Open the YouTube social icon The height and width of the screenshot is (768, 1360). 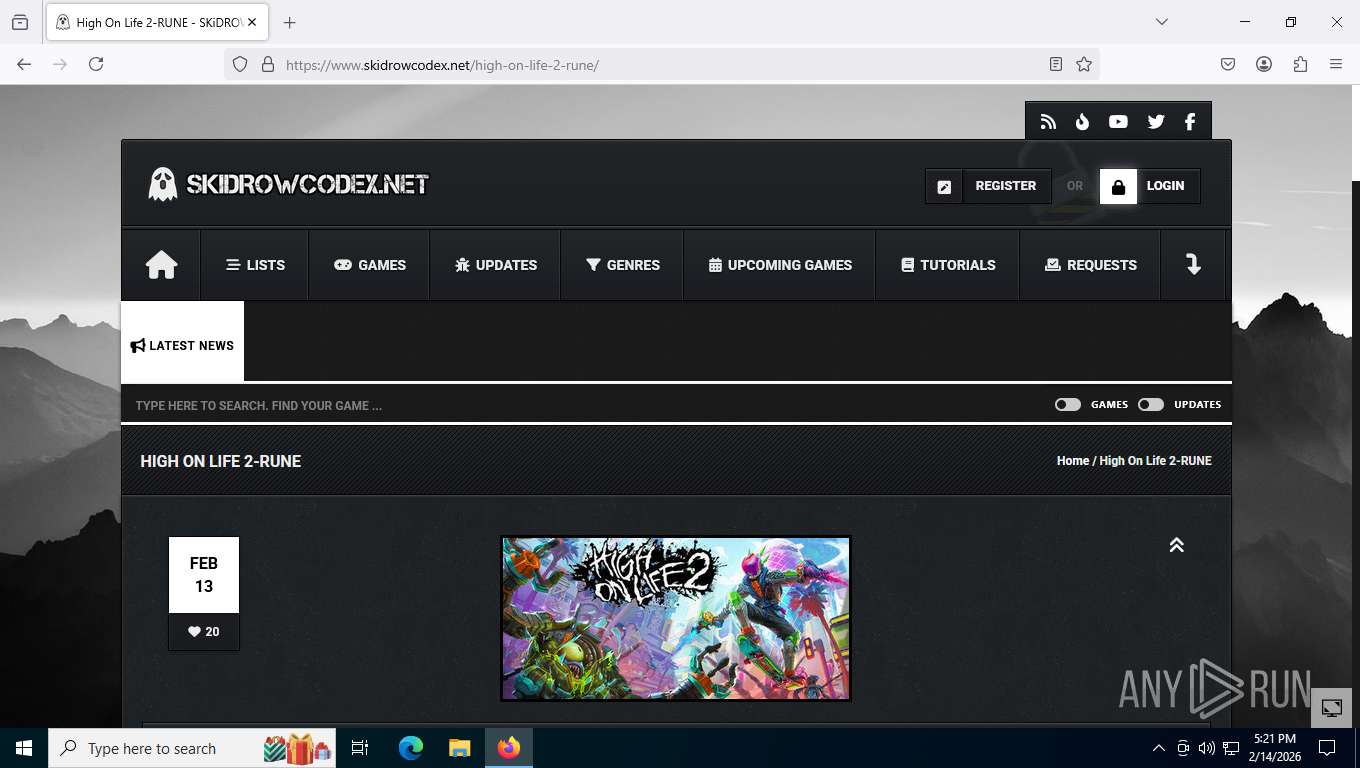tap(1118, 122)
